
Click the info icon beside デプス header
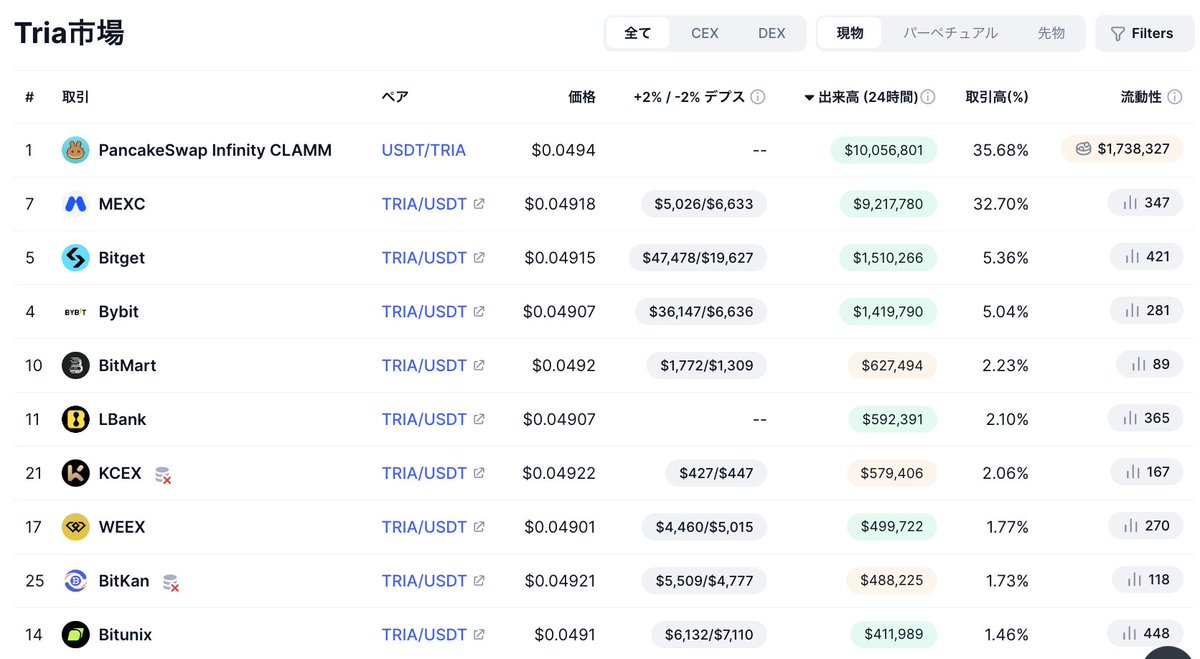[758, 97]
